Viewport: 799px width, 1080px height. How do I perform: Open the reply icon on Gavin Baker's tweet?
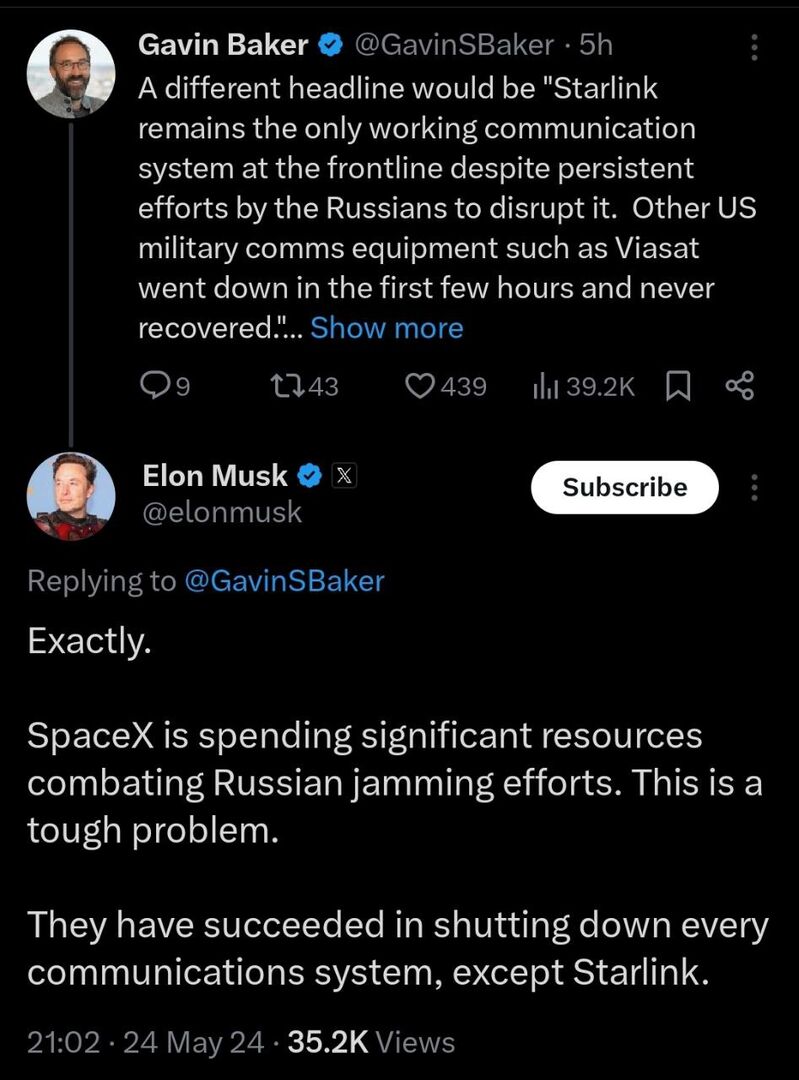coord(154,386)
